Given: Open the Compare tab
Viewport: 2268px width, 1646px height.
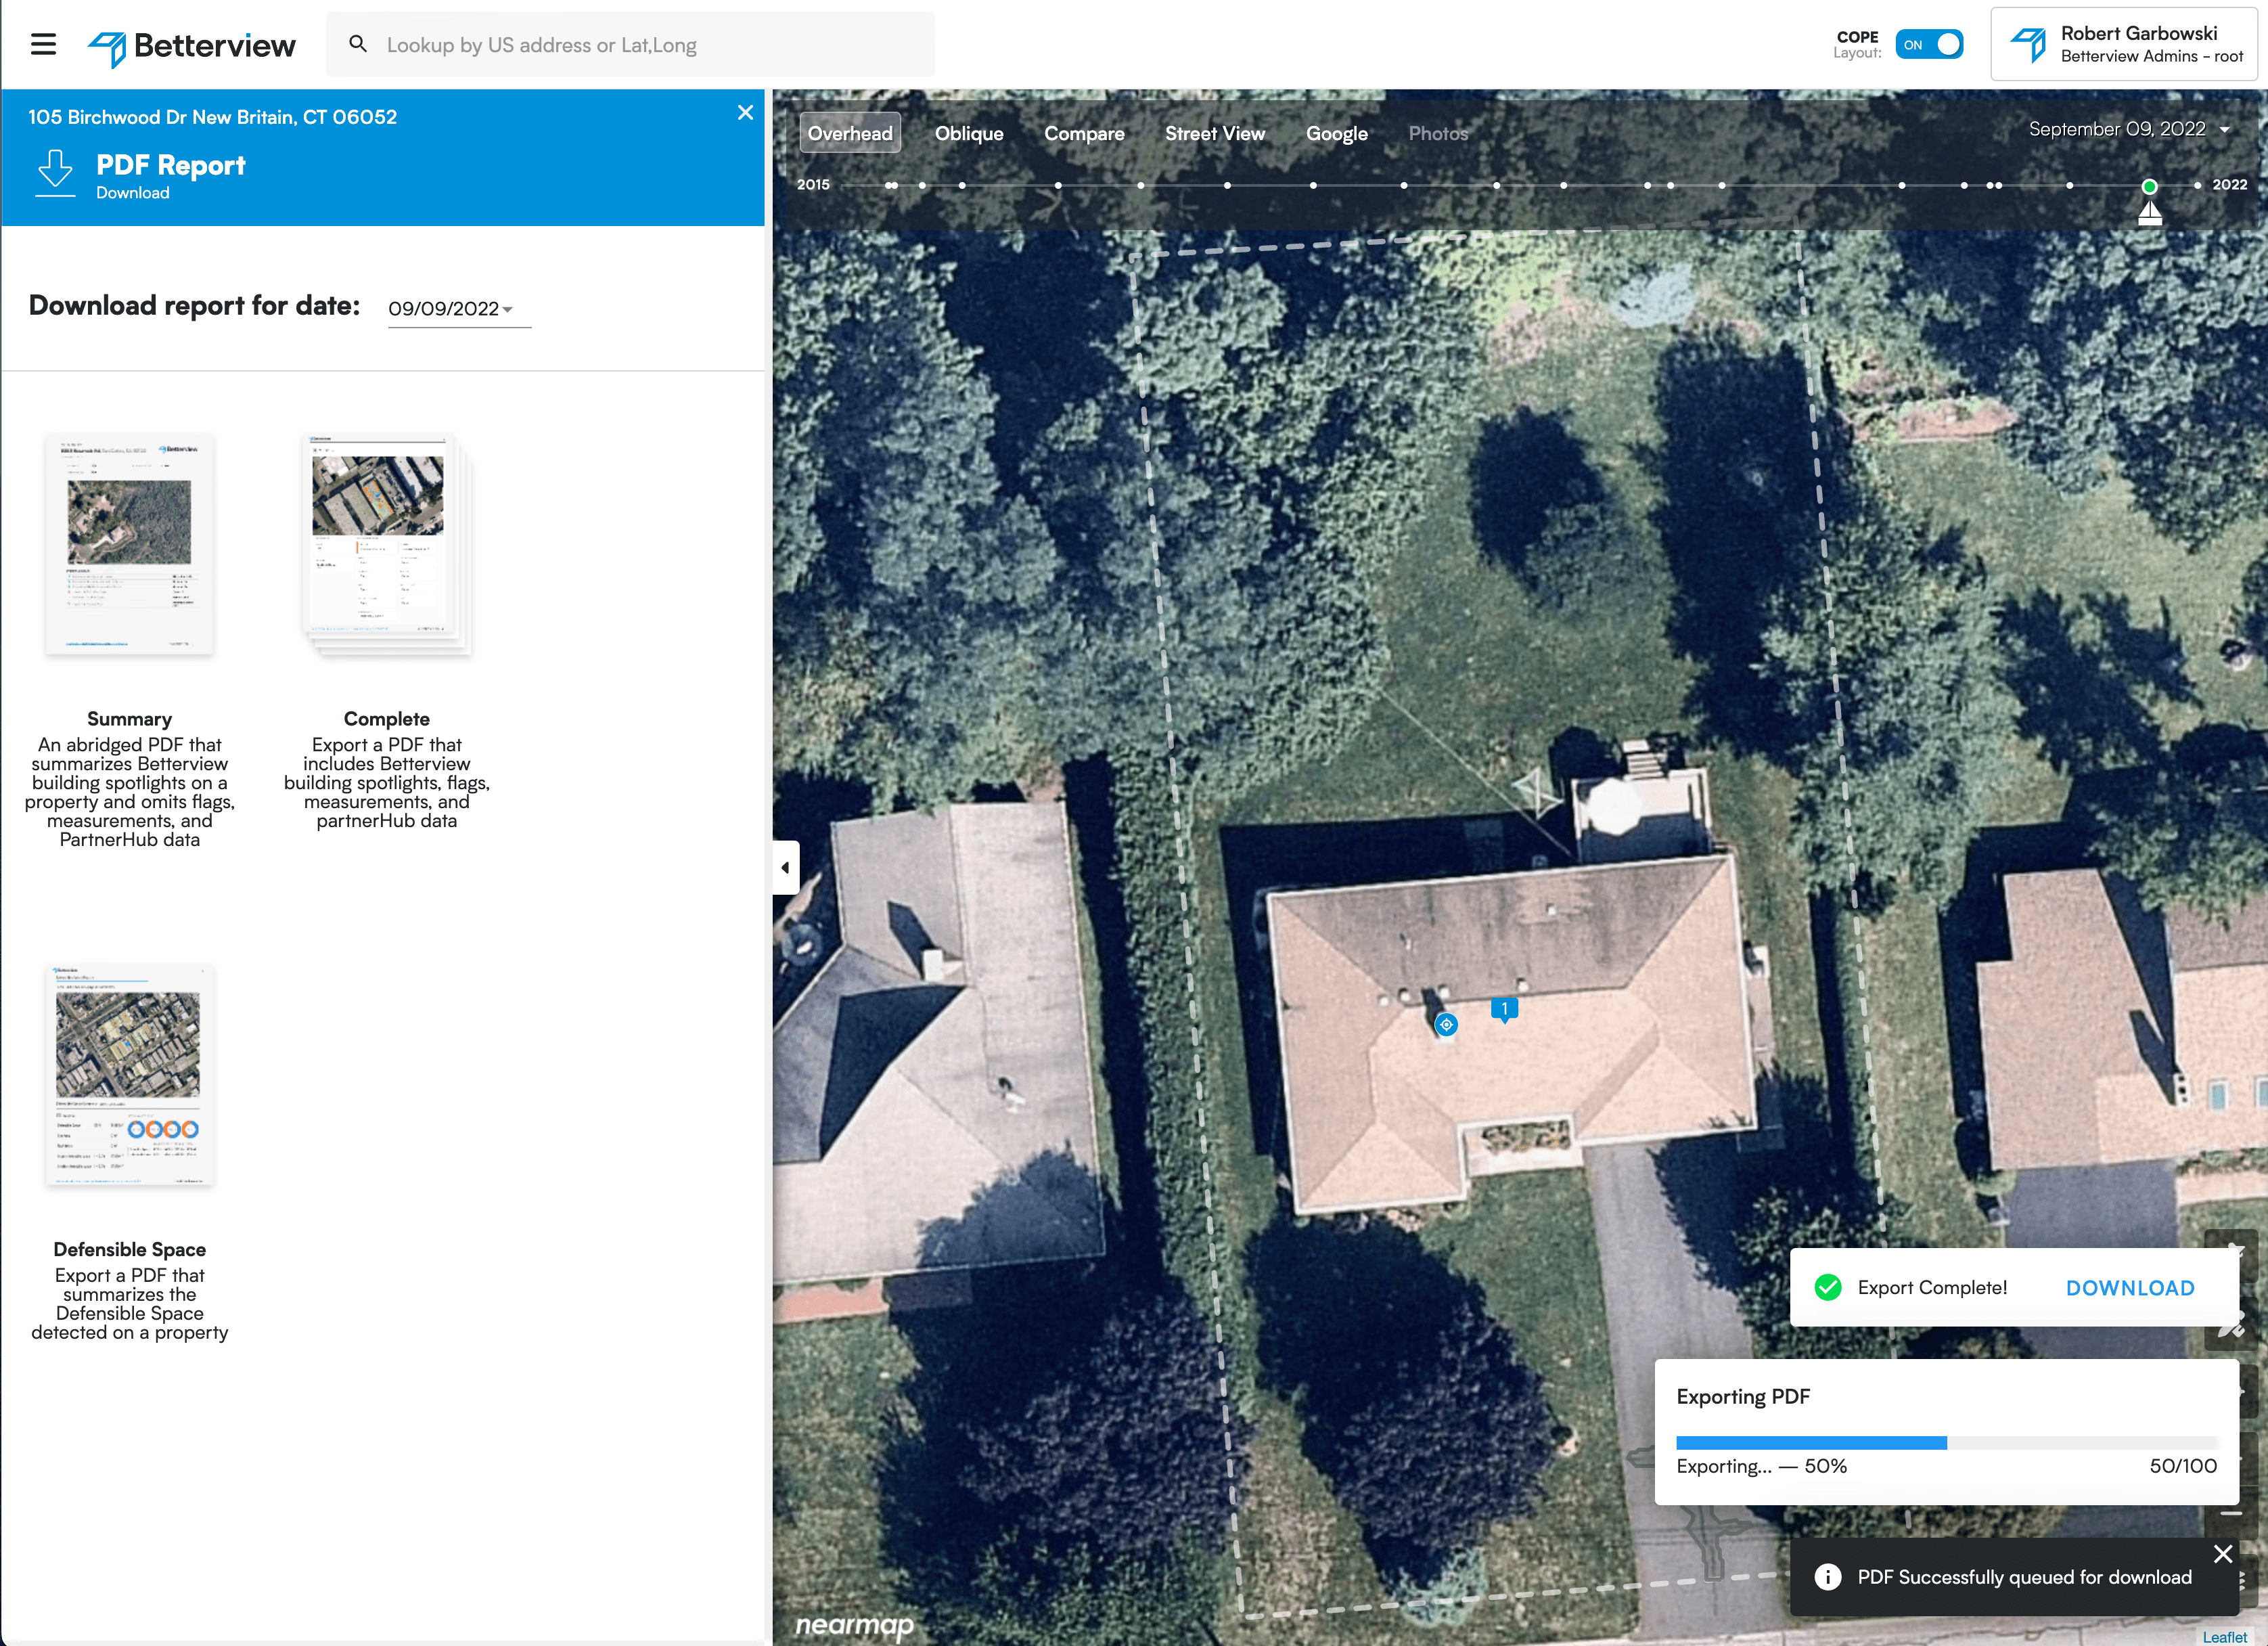Looking at the screenshot, I should 1084,133.
